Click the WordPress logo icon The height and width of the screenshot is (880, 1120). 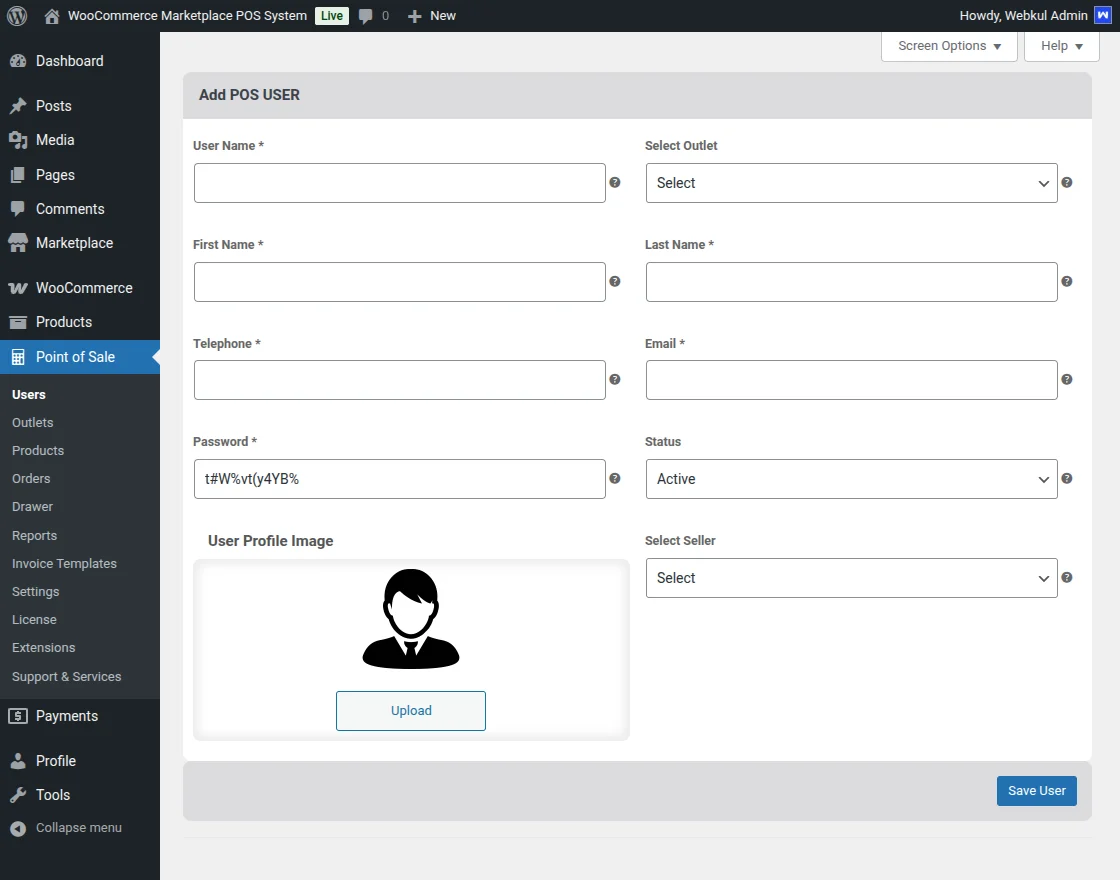coord(17,16)
